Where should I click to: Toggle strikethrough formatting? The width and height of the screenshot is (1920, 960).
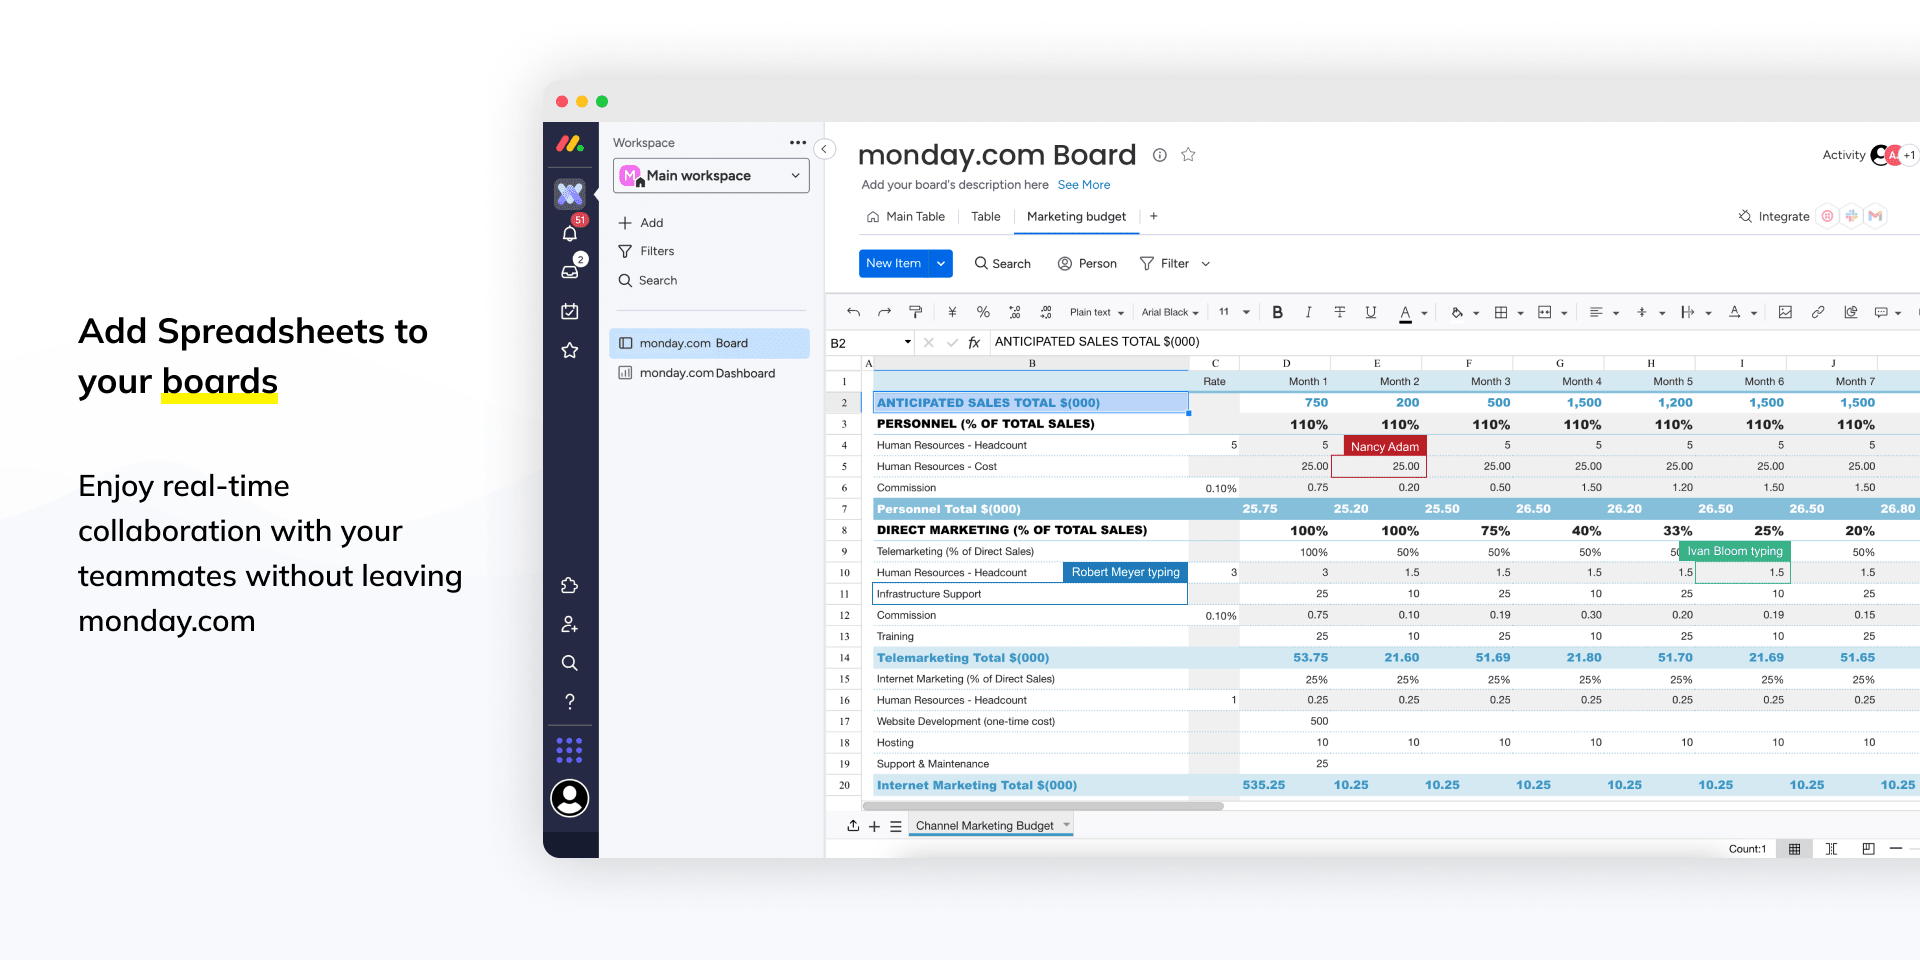tap(1339, 312)
